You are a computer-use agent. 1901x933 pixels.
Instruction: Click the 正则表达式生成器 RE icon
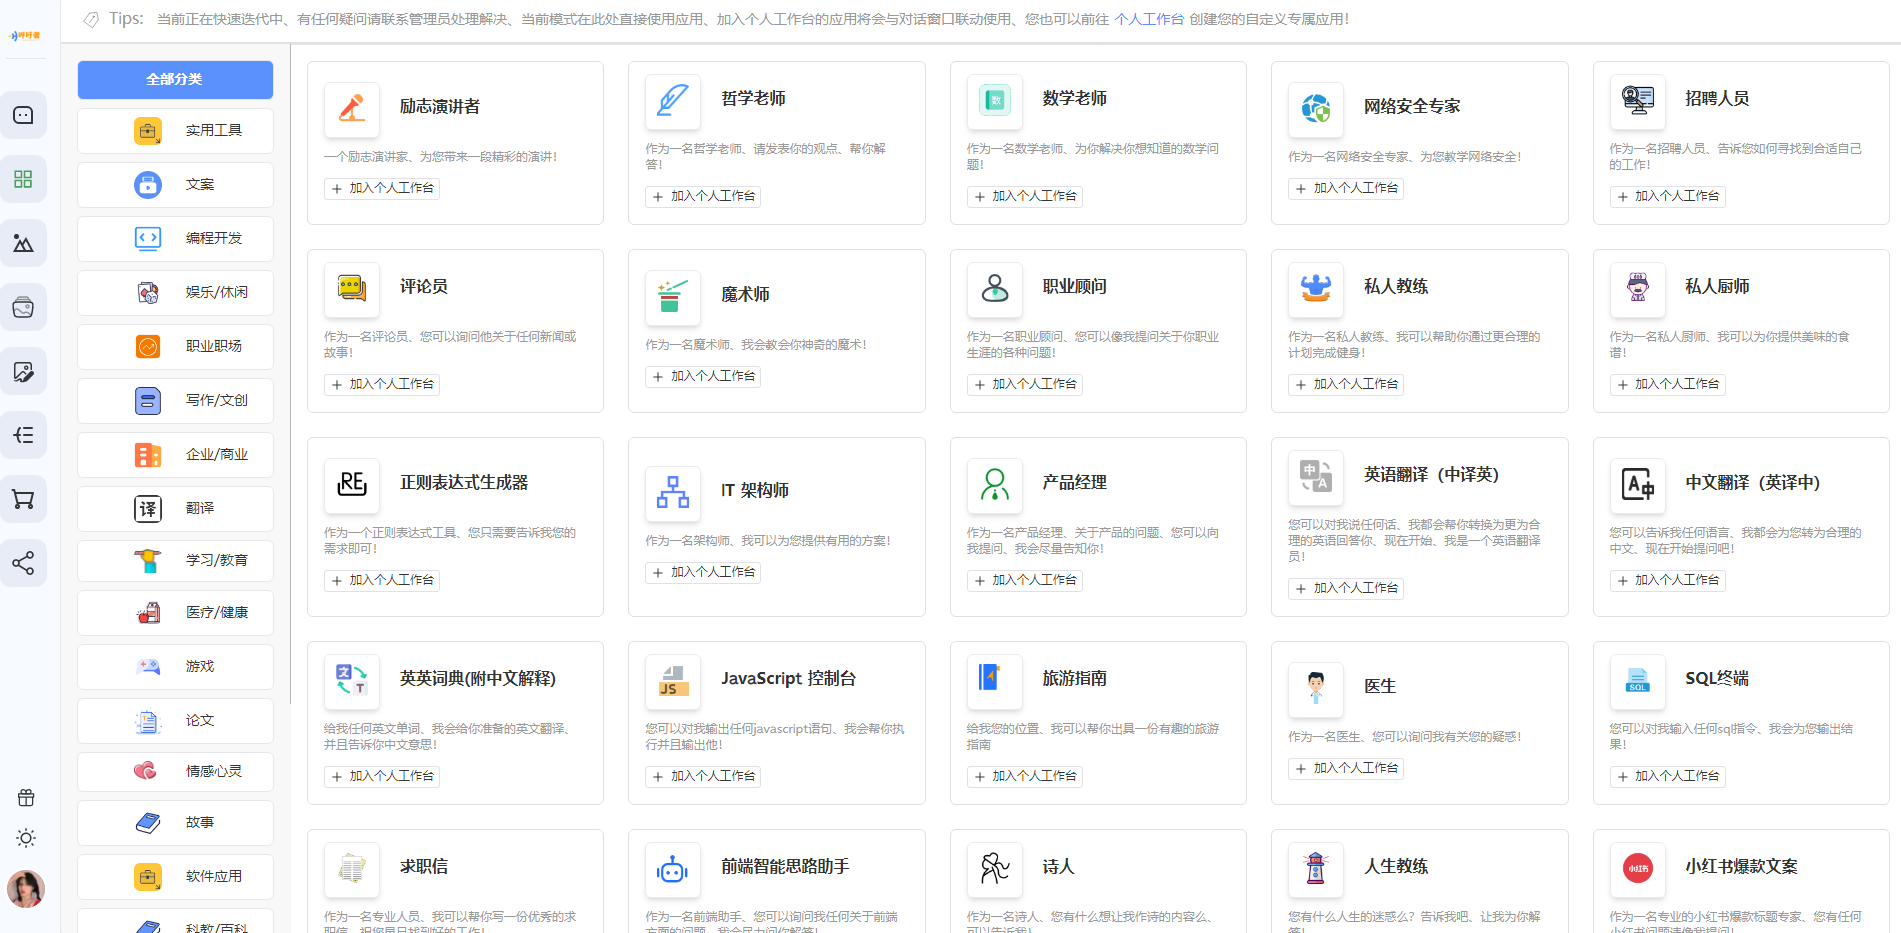(x=352, y=485)
